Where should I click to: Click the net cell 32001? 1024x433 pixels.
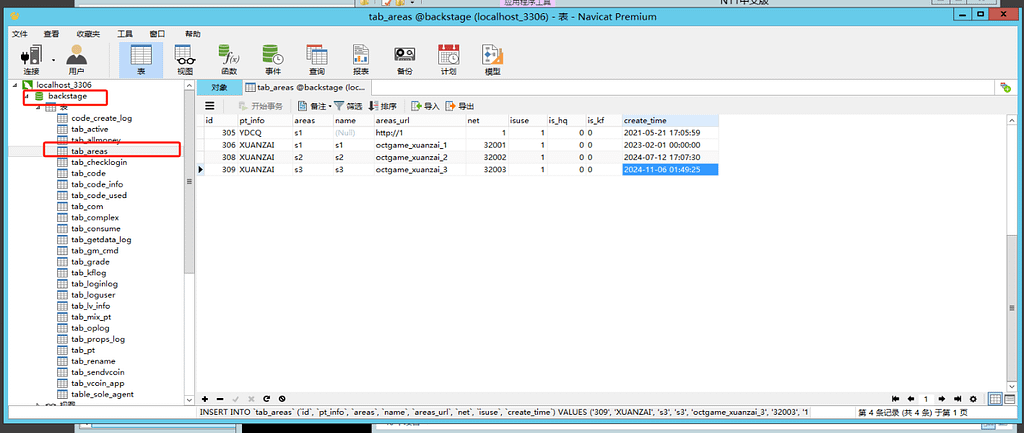pos(486,145)
